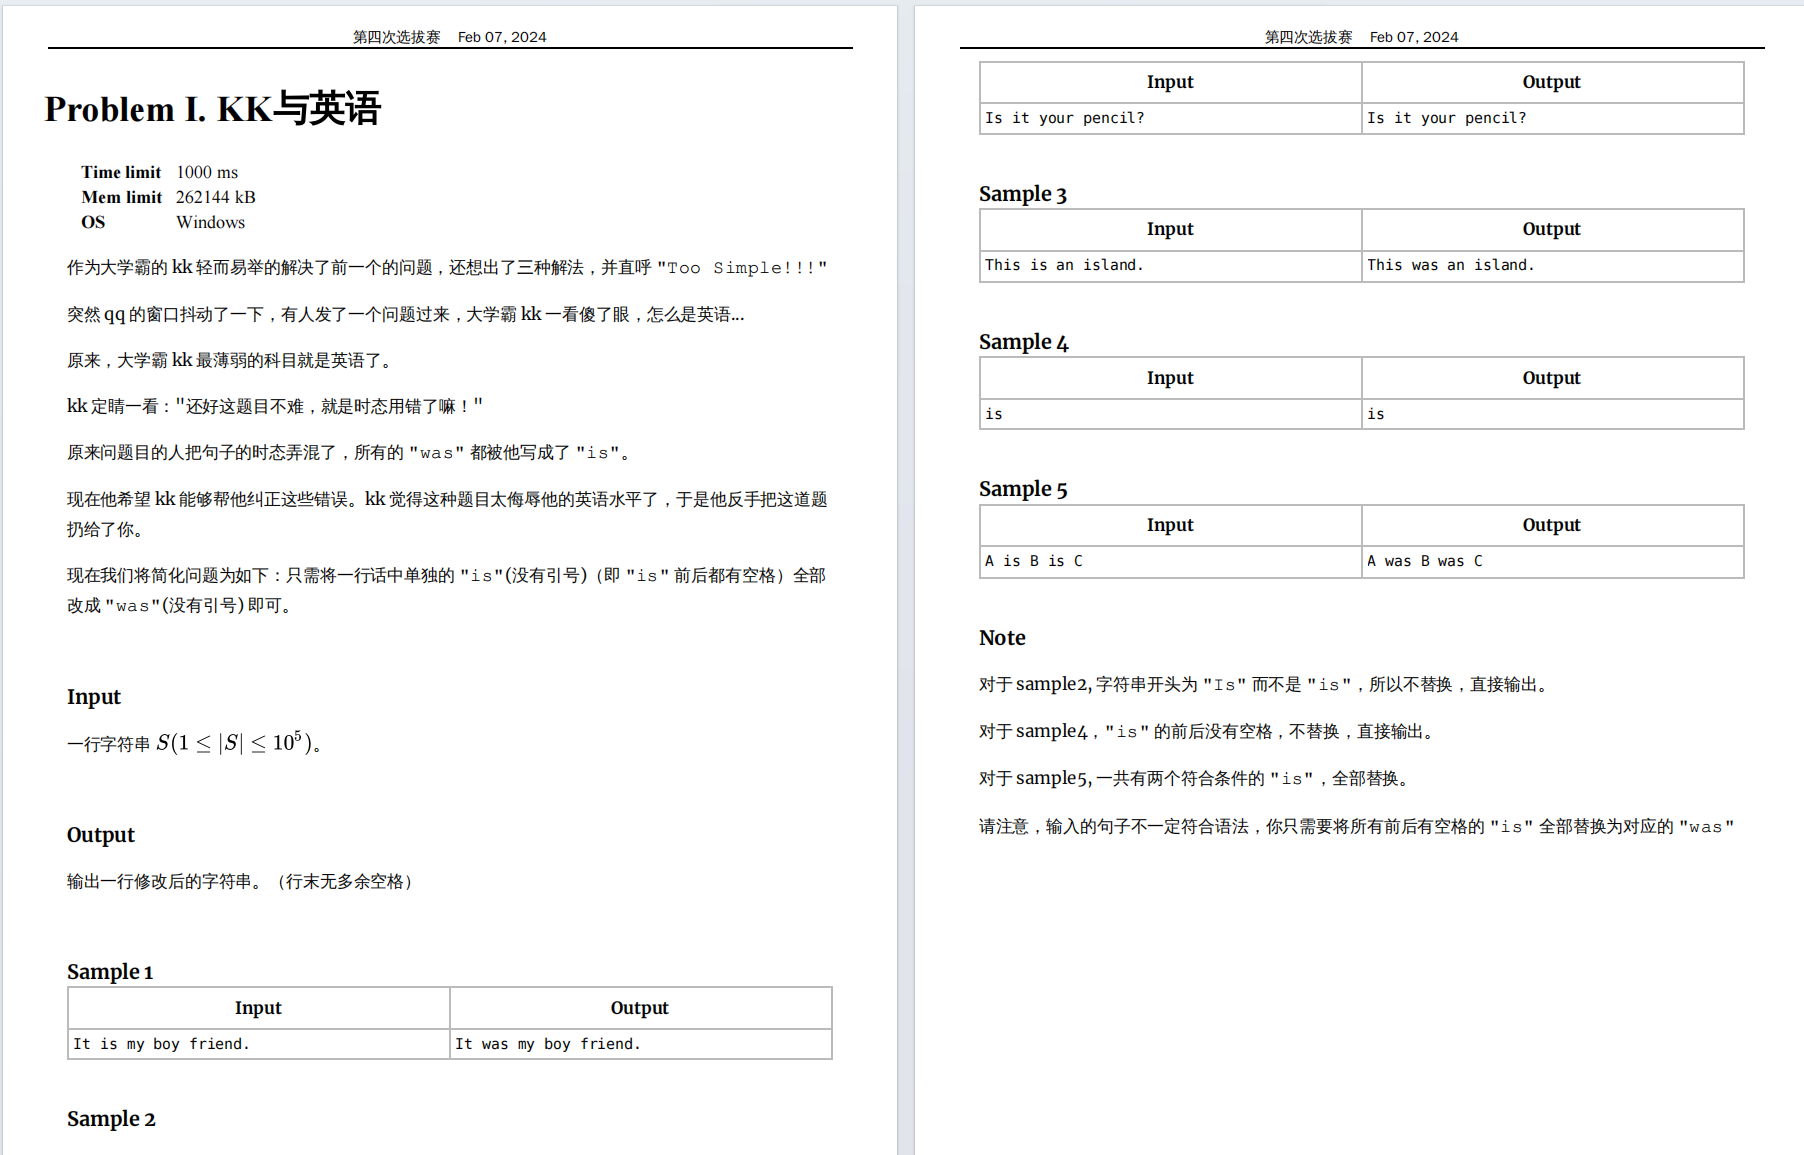Viewport: 1804px width, 1155px height.
Task: Click the right page header '第四次选拔赛 Feb 07, 2024'
Action: [1361, 37]
